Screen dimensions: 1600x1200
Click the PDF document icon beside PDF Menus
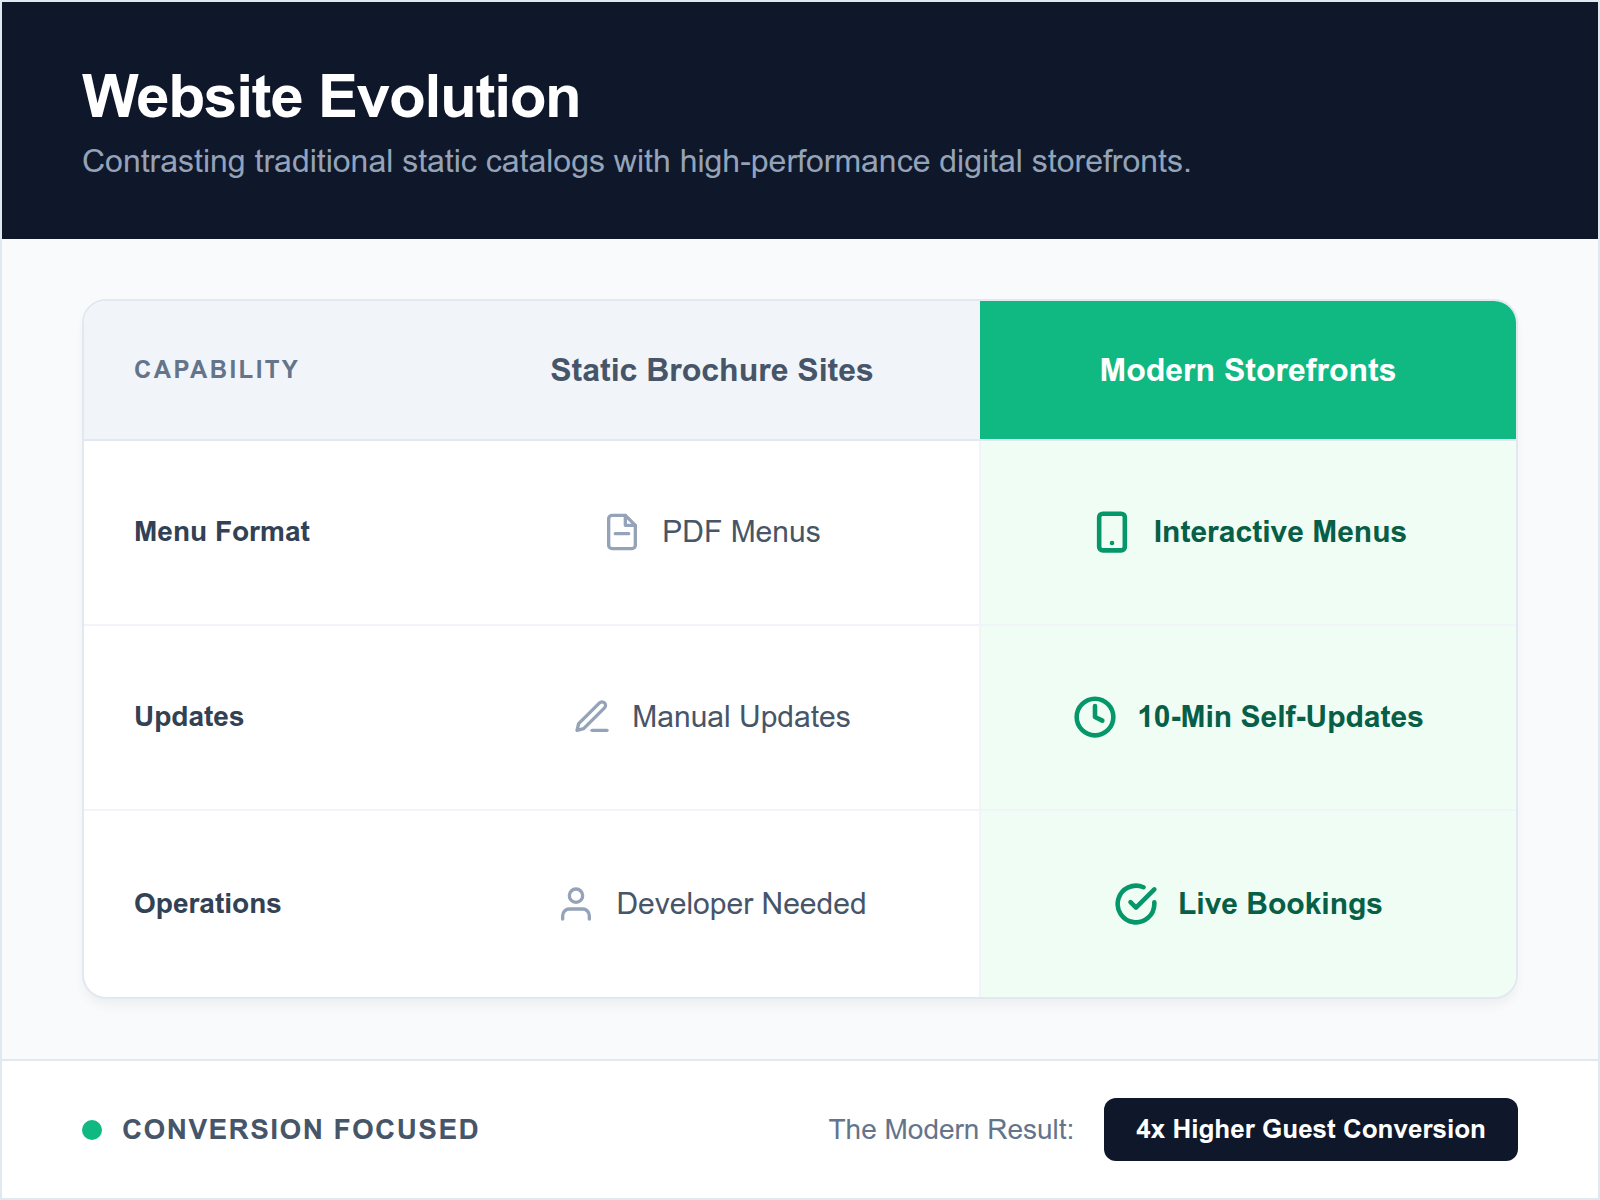(622, 532)
